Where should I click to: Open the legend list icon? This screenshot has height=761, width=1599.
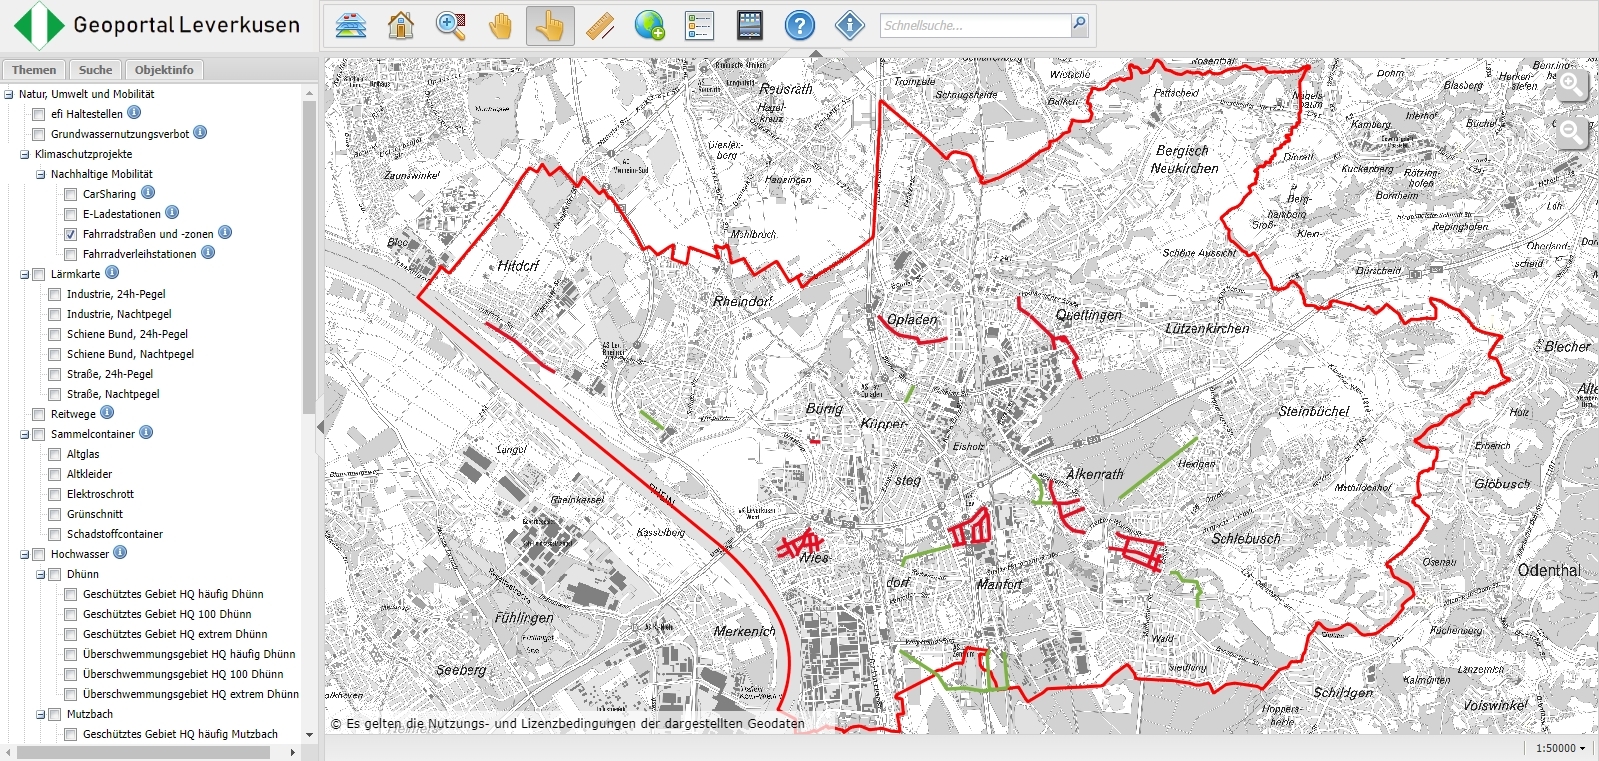point(699,26)
